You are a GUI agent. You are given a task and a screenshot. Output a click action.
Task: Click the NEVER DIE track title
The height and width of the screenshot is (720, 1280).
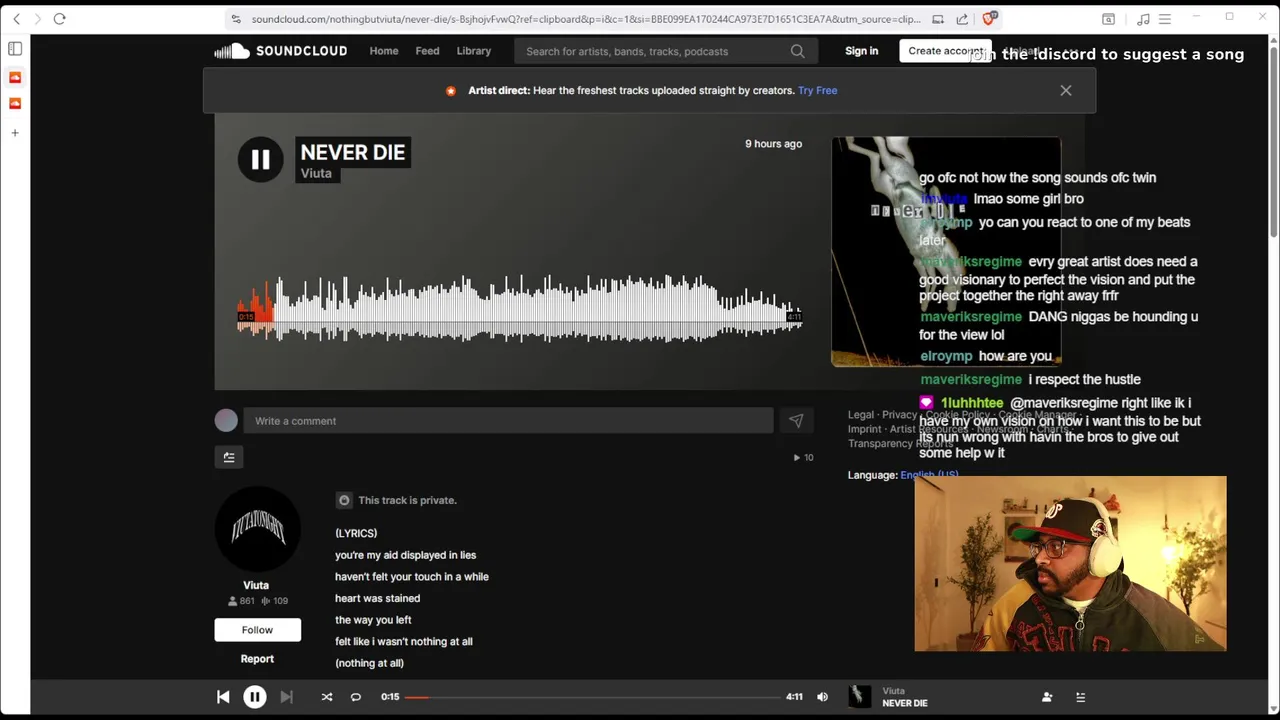pyautogui.click(x=353, y=152)
